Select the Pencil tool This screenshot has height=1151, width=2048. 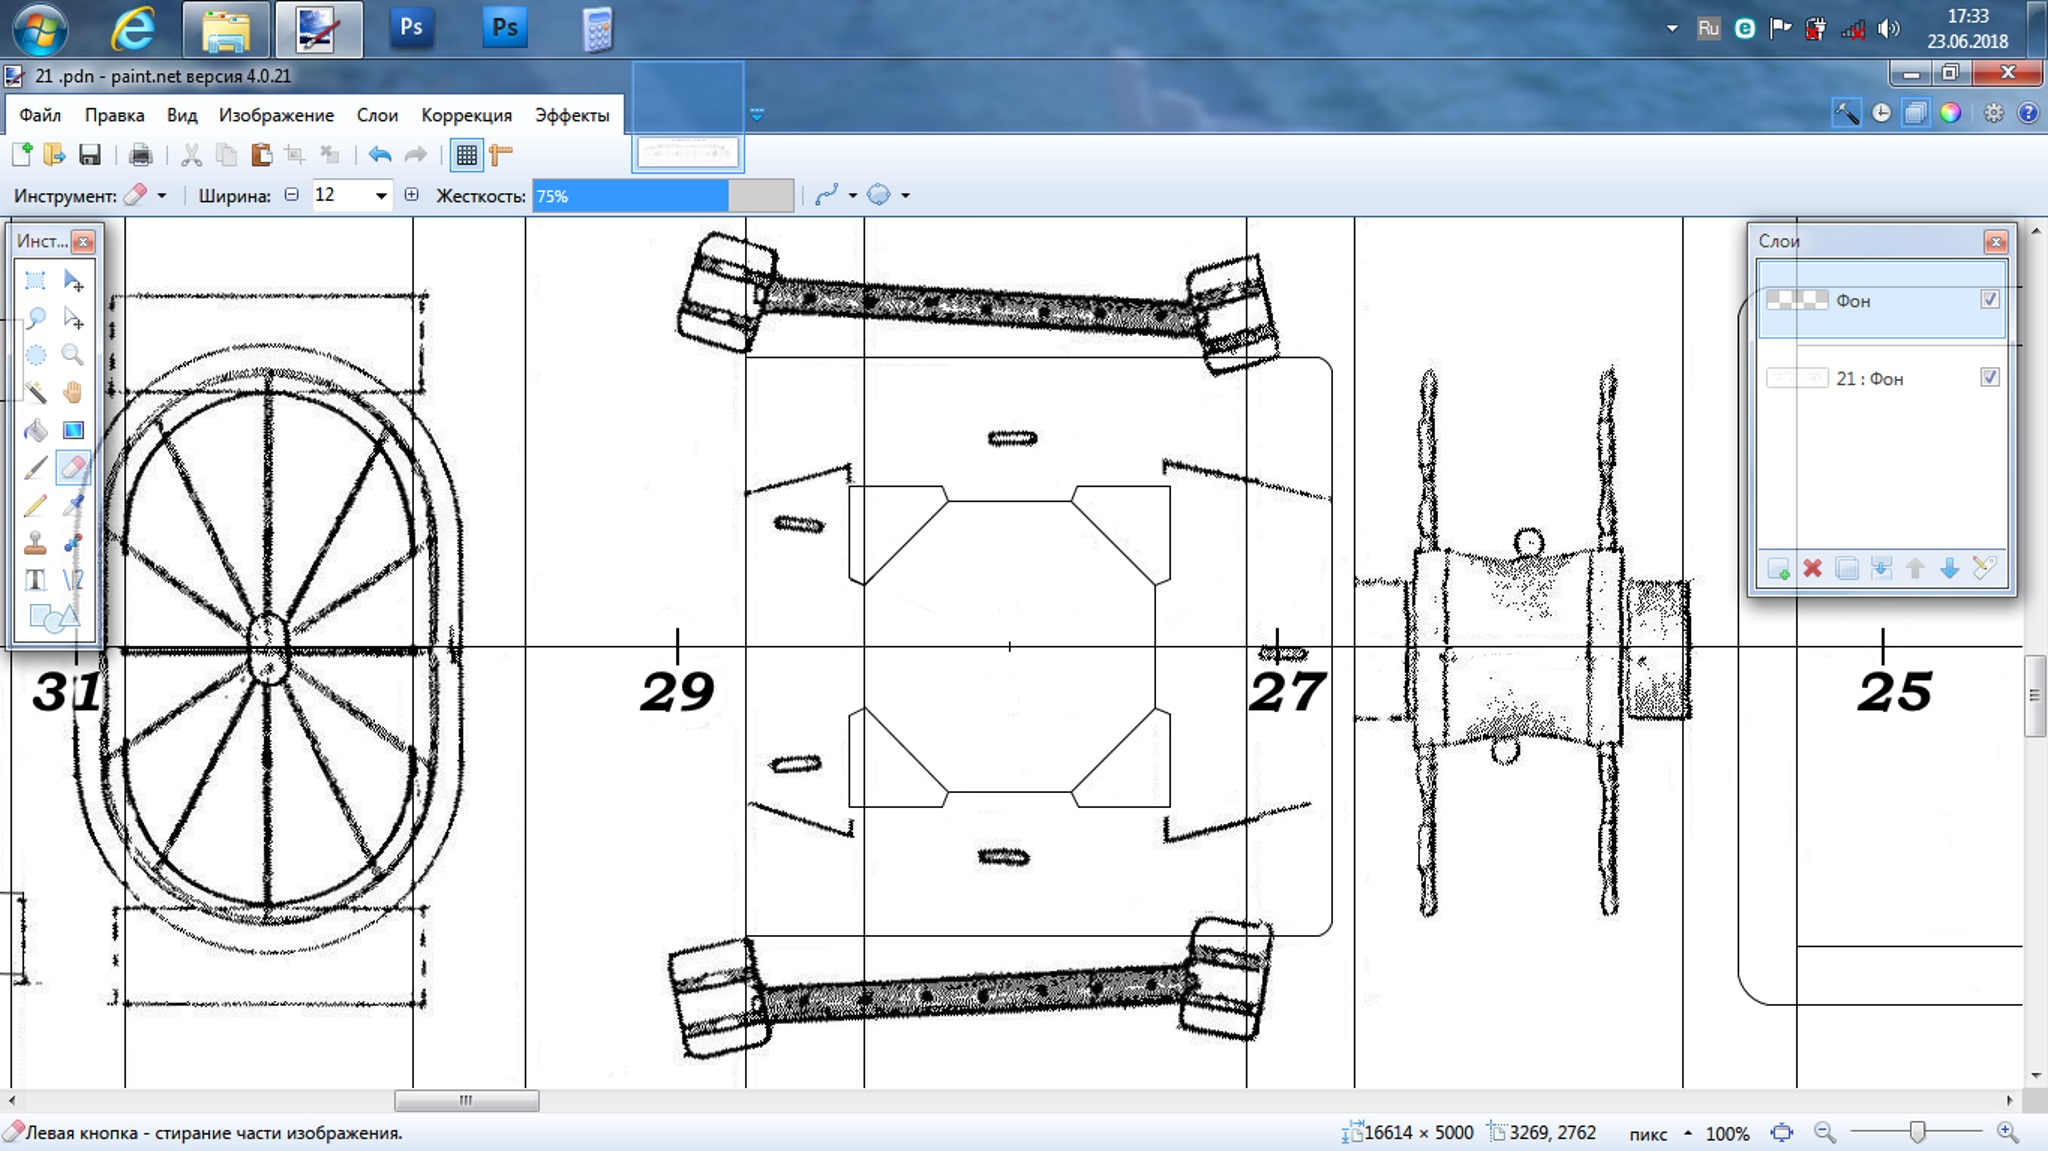click(x=35, y=505)
